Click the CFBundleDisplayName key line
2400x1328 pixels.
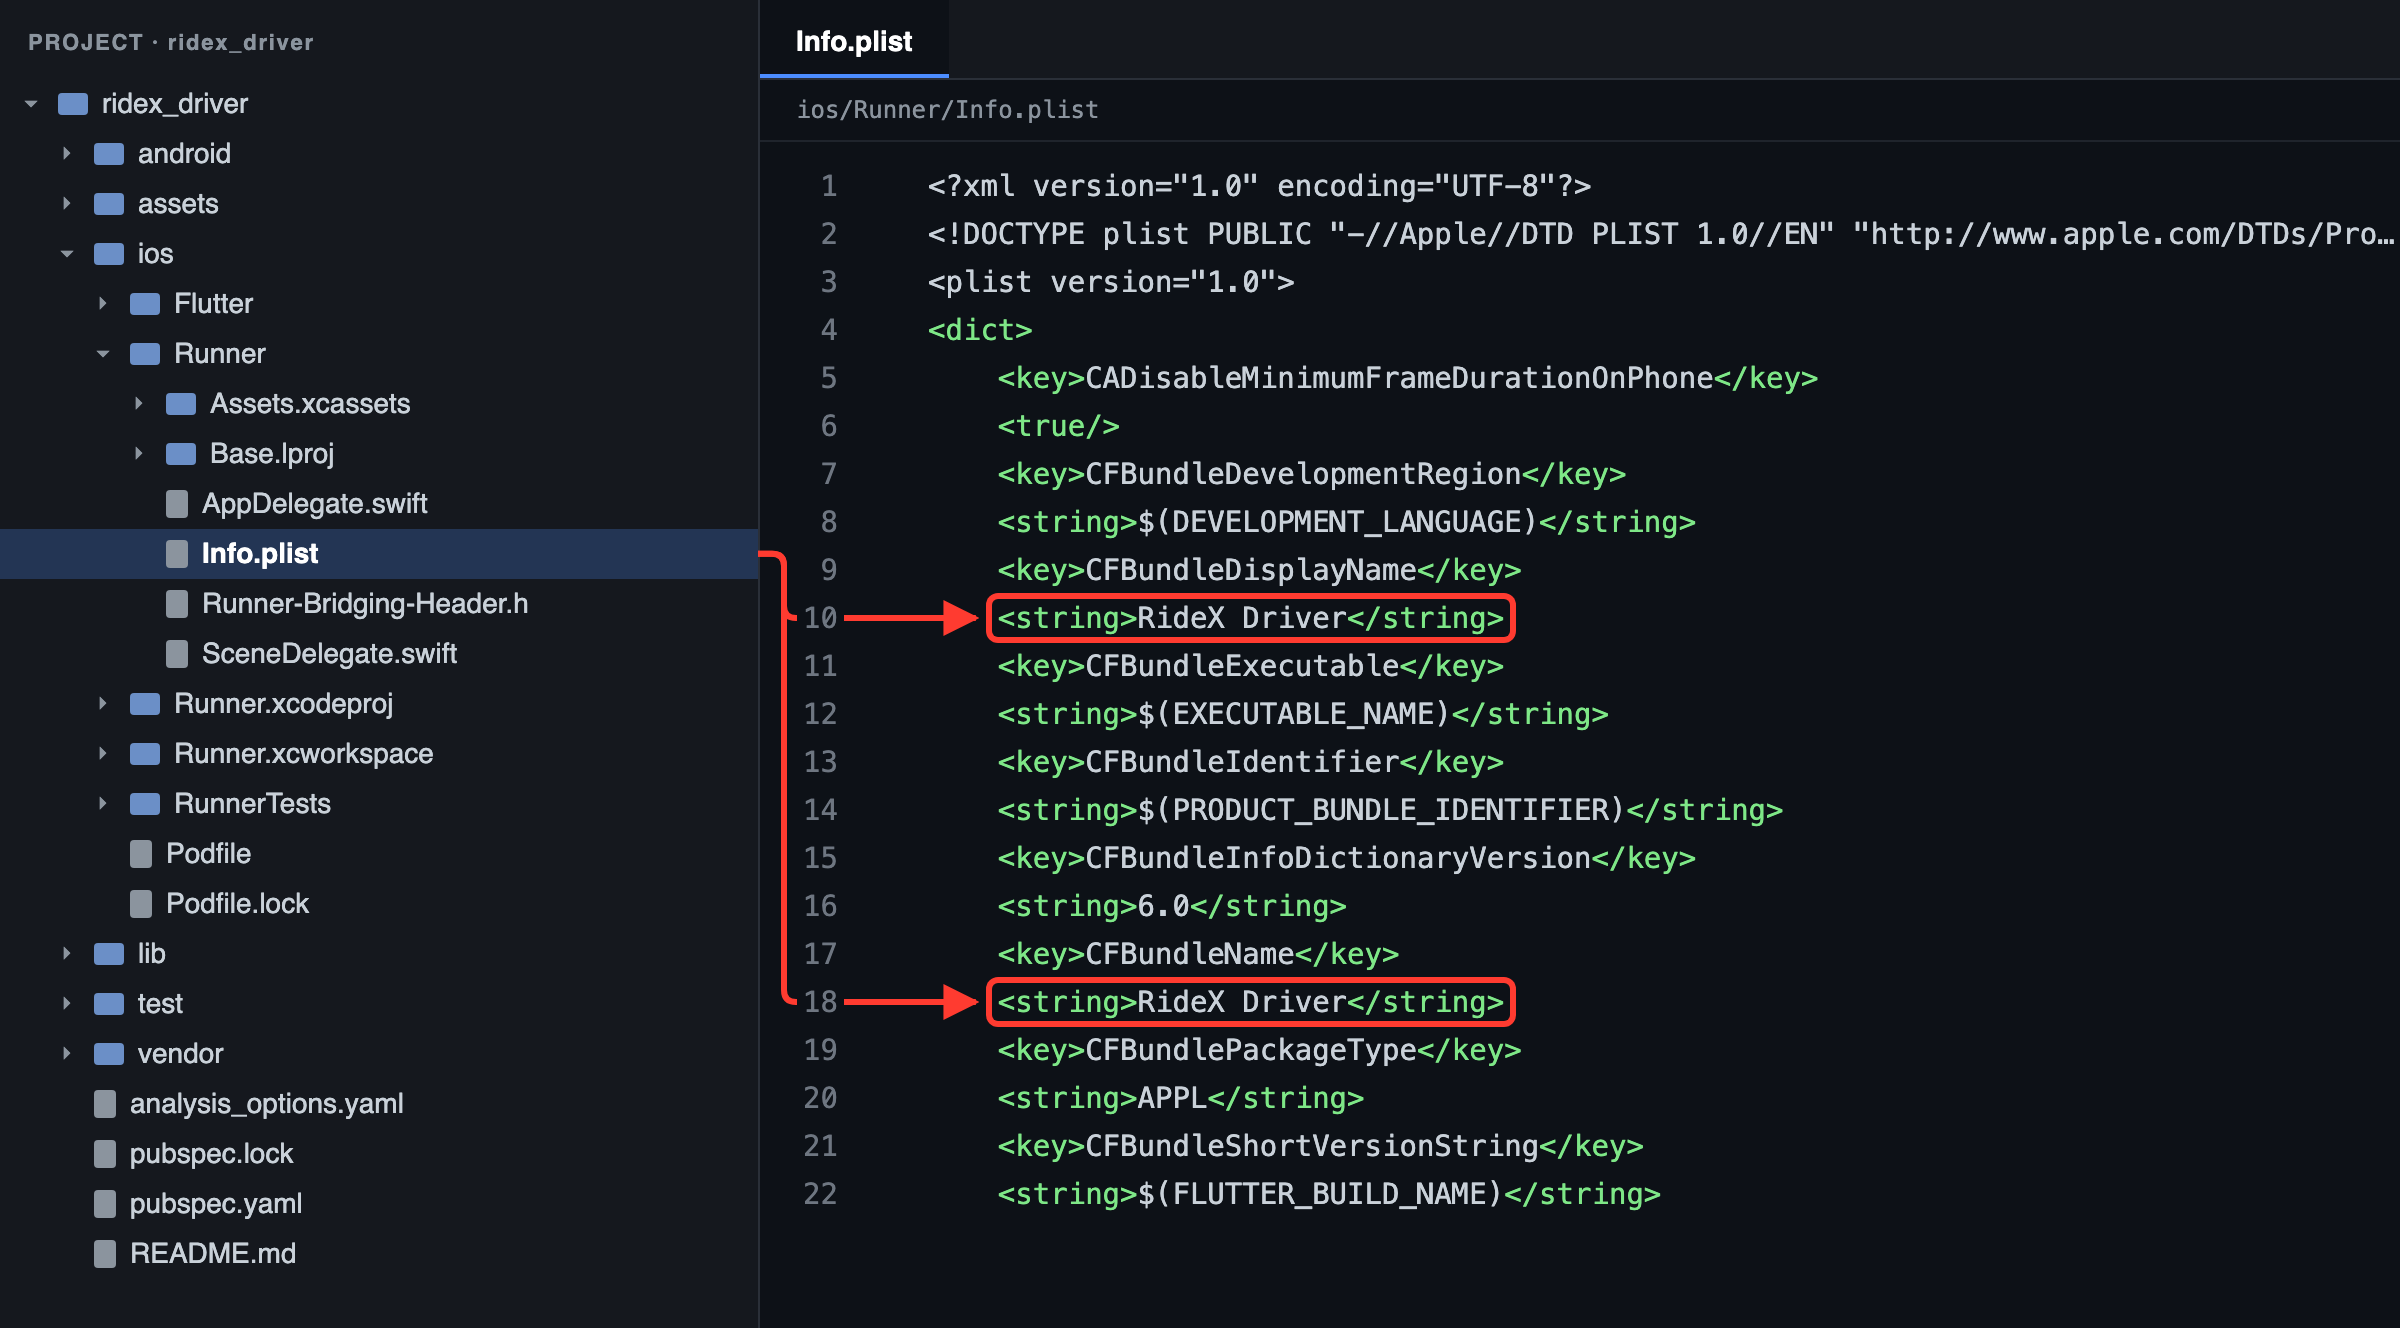tap(1259, 570)
